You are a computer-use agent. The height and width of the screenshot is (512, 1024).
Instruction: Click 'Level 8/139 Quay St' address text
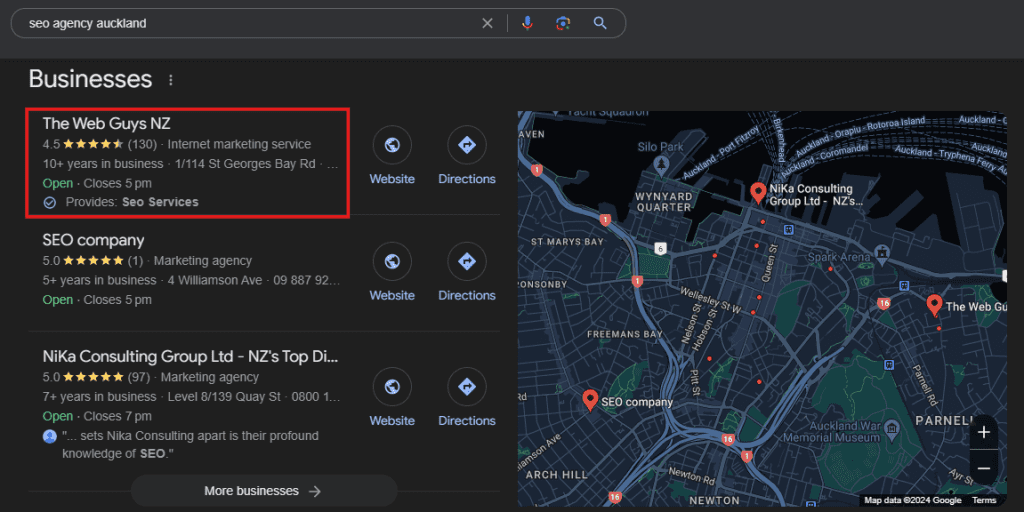pos(224,396)
